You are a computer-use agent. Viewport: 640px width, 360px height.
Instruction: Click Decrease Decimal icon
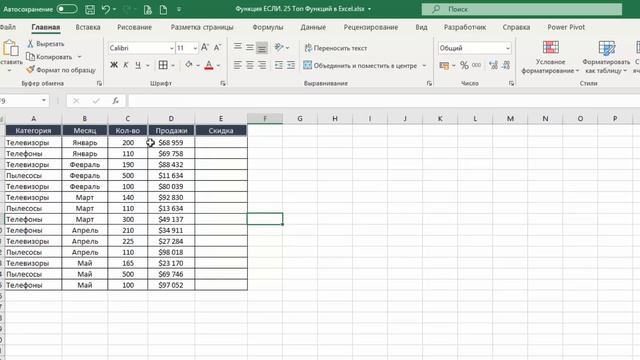(506, 65)
